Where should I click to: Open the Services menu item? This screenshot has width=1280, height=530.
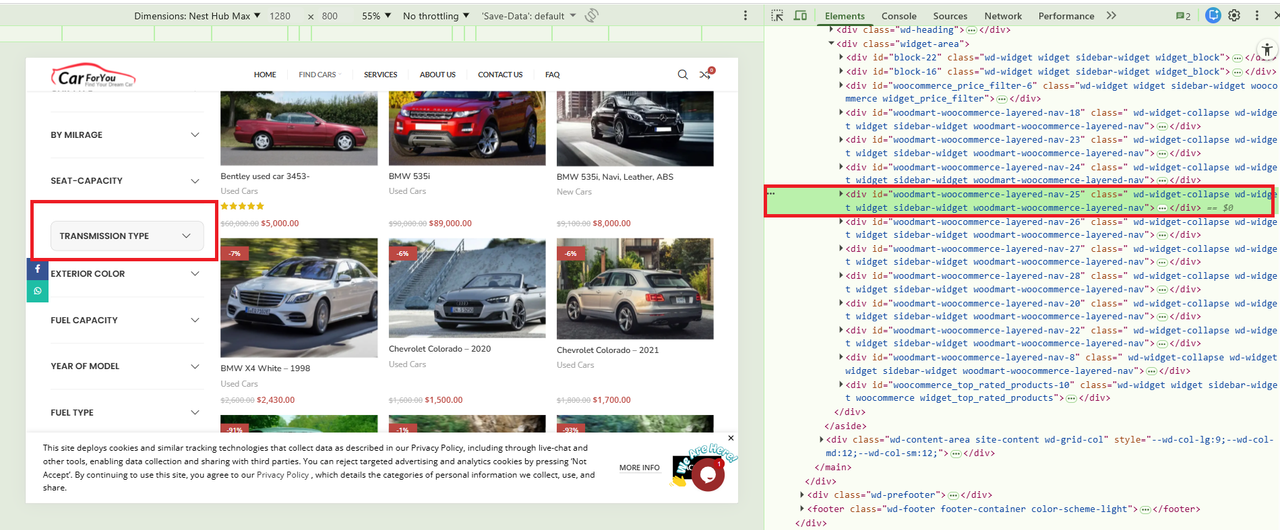(380, 75)
